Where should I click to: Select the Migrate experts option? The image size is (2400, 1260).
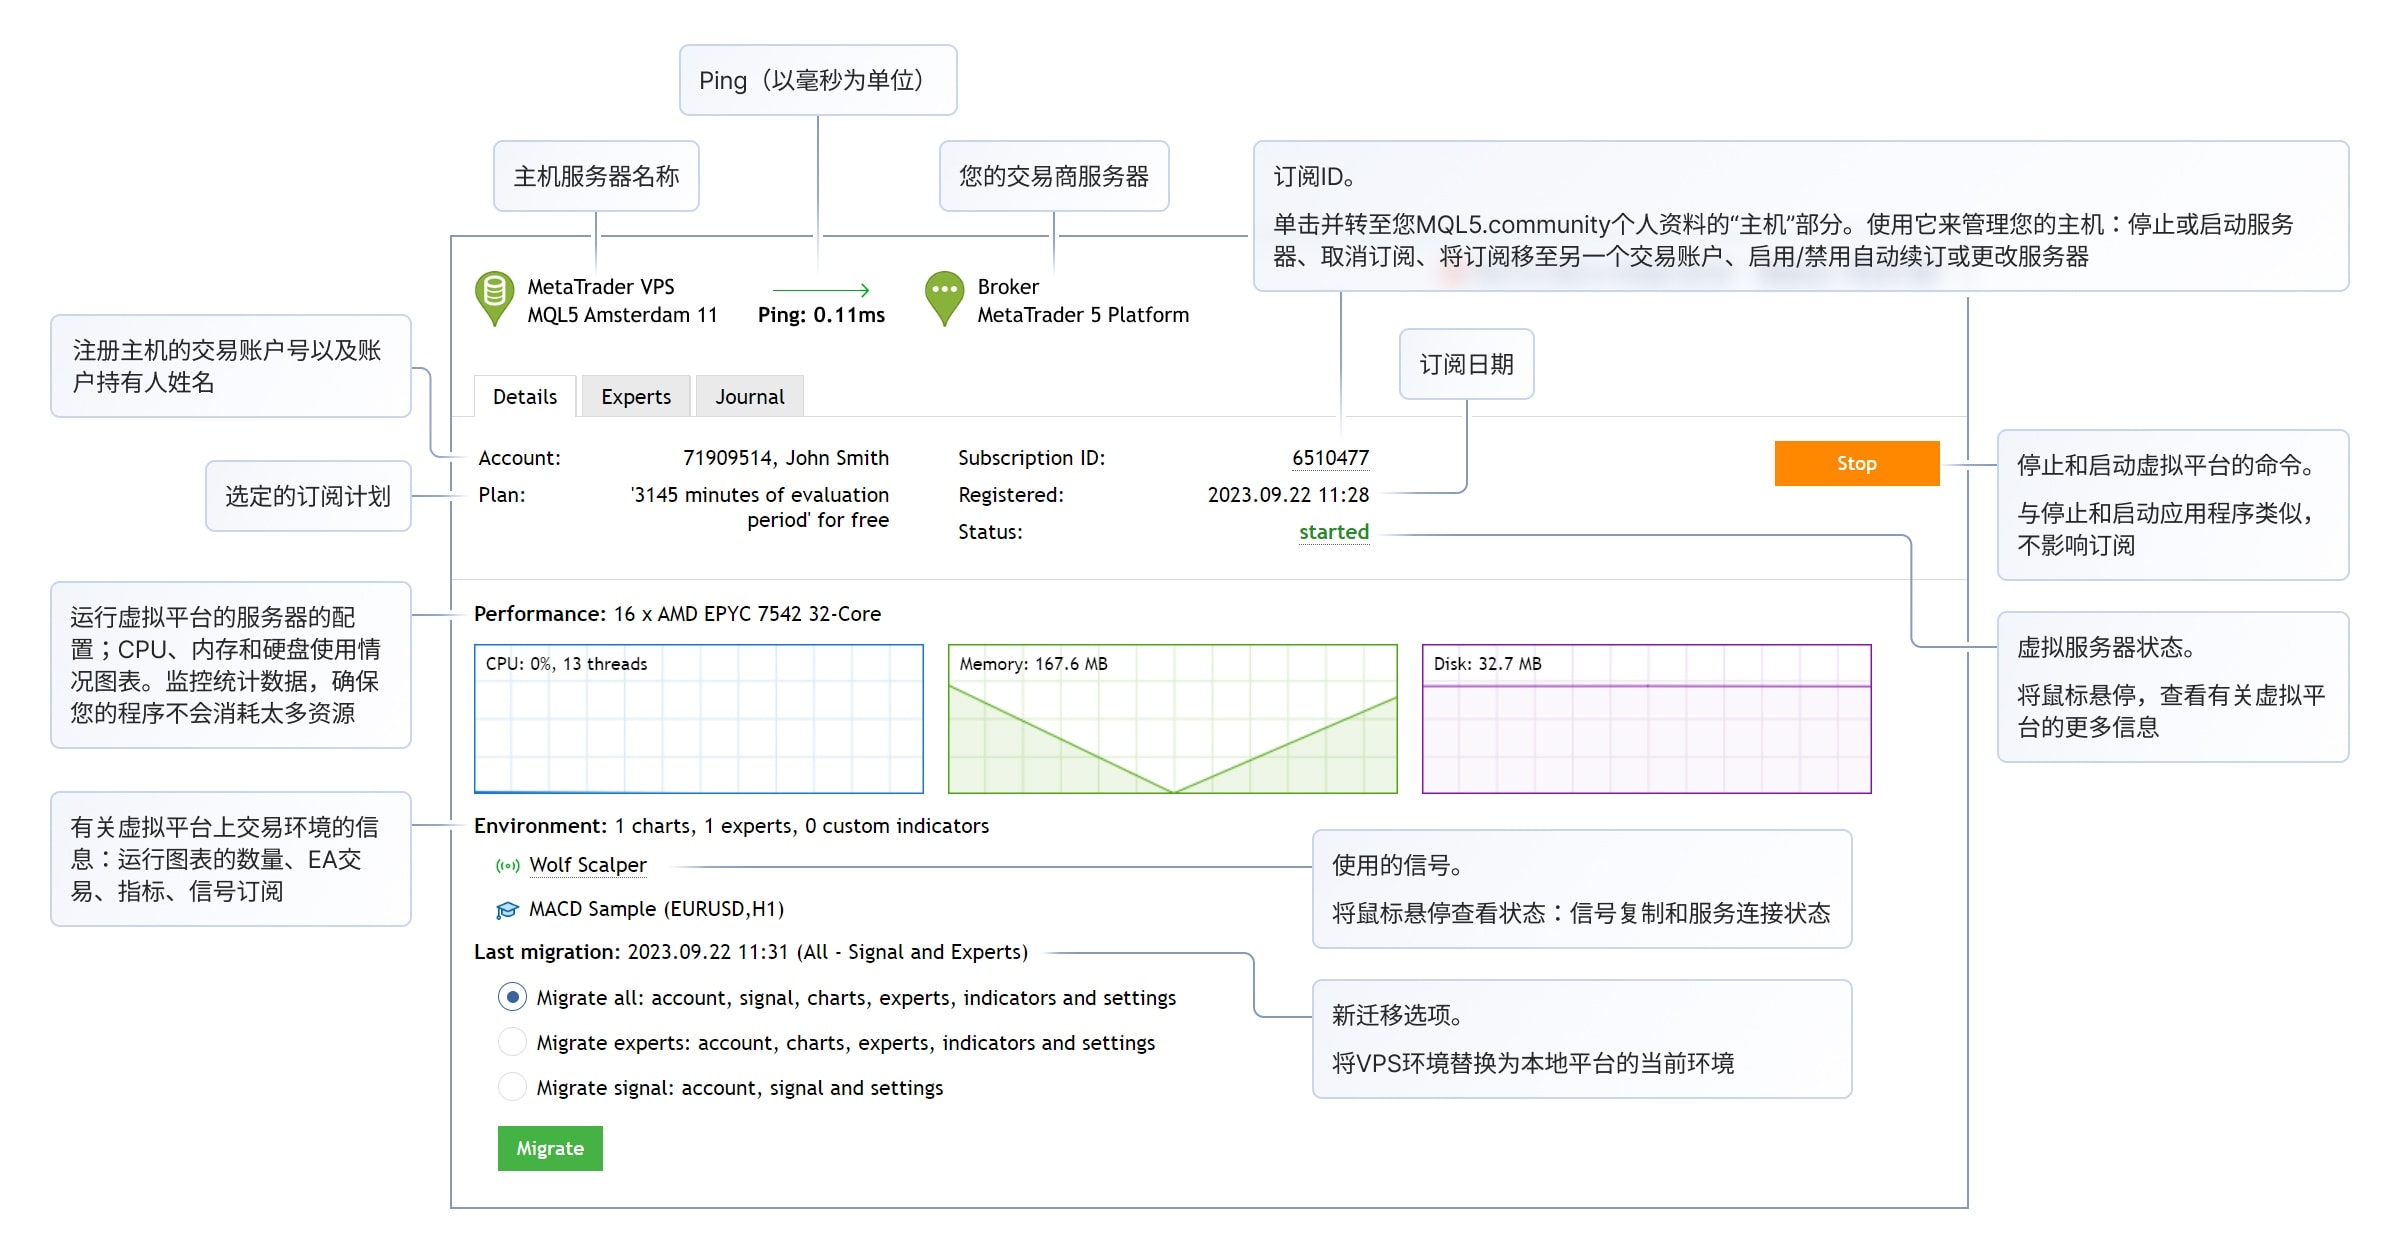point(512,1041)
